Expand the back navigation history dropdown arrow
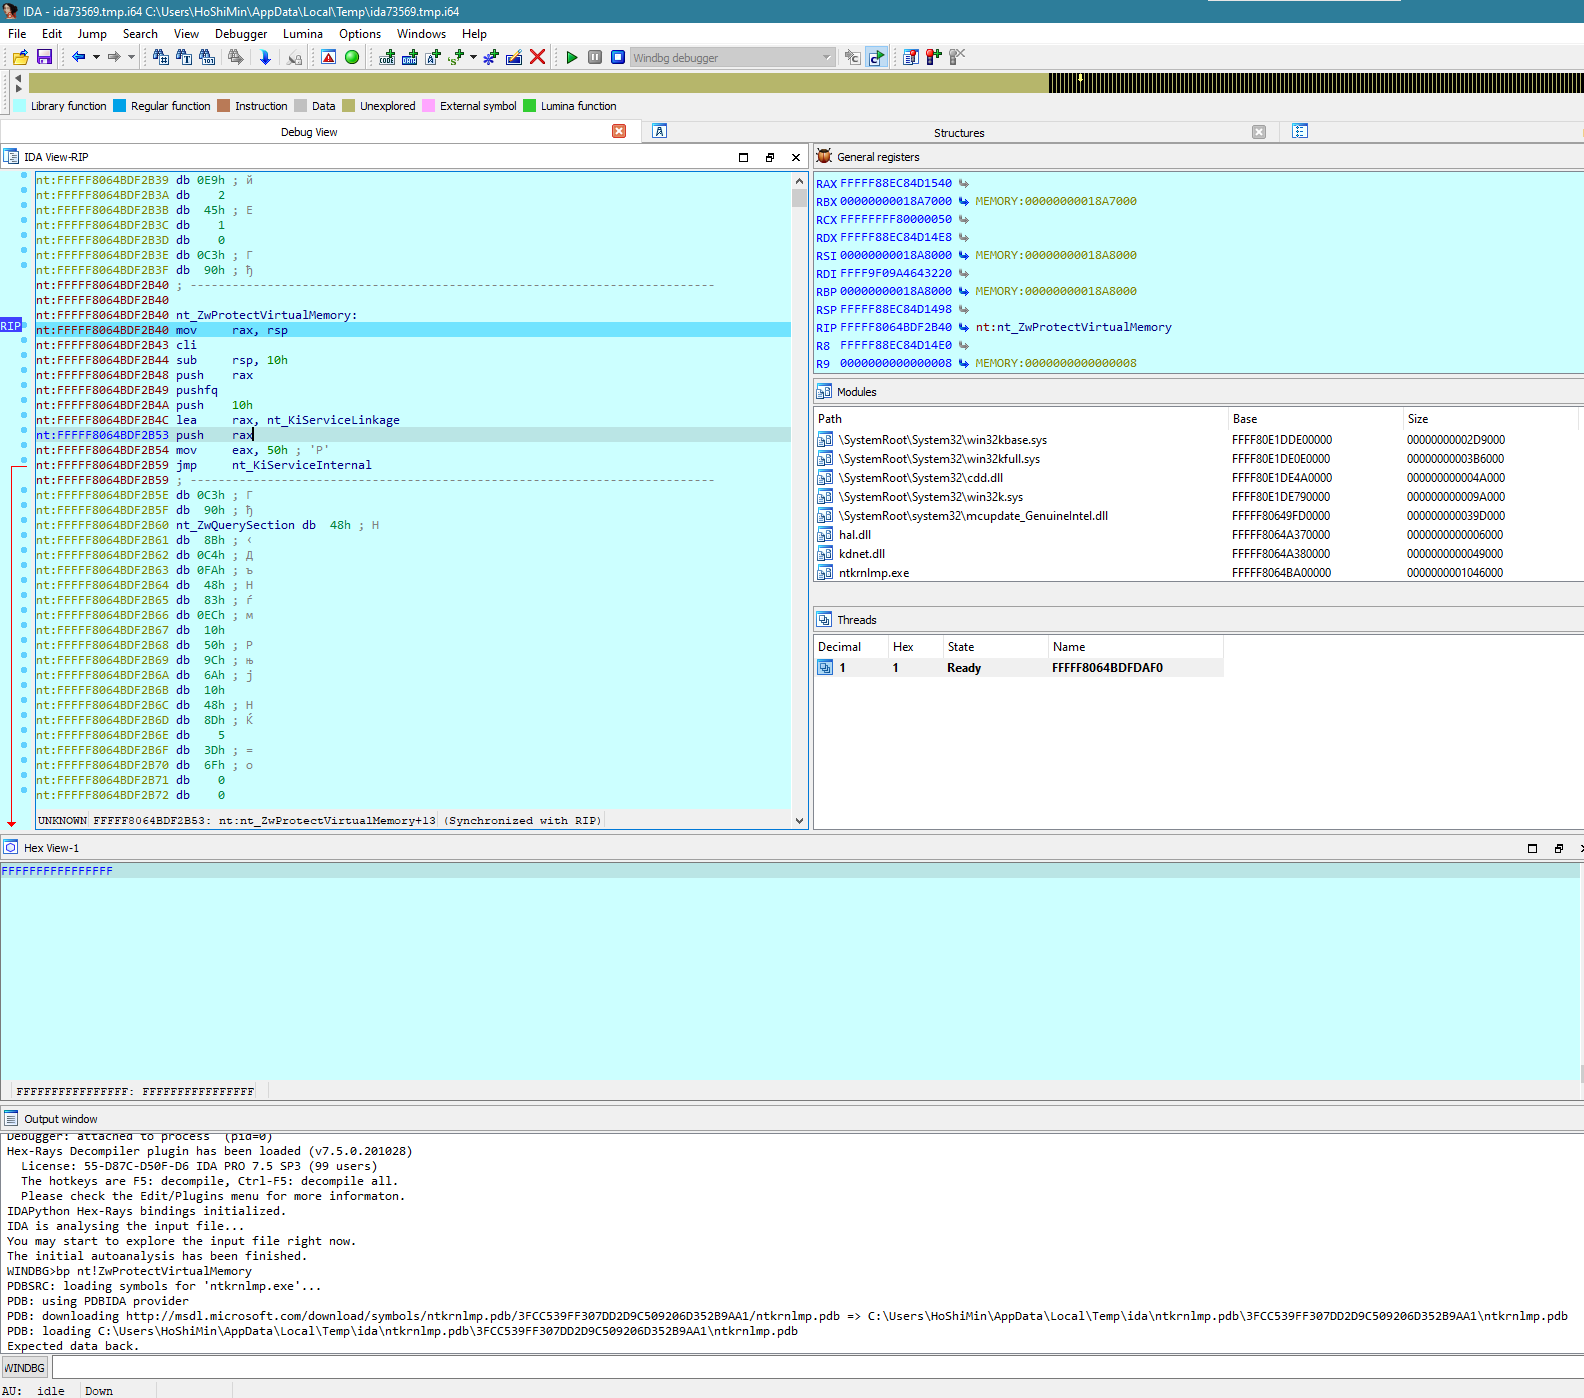This screenshot has height=1398, width=1584. (x=96, y=58)
